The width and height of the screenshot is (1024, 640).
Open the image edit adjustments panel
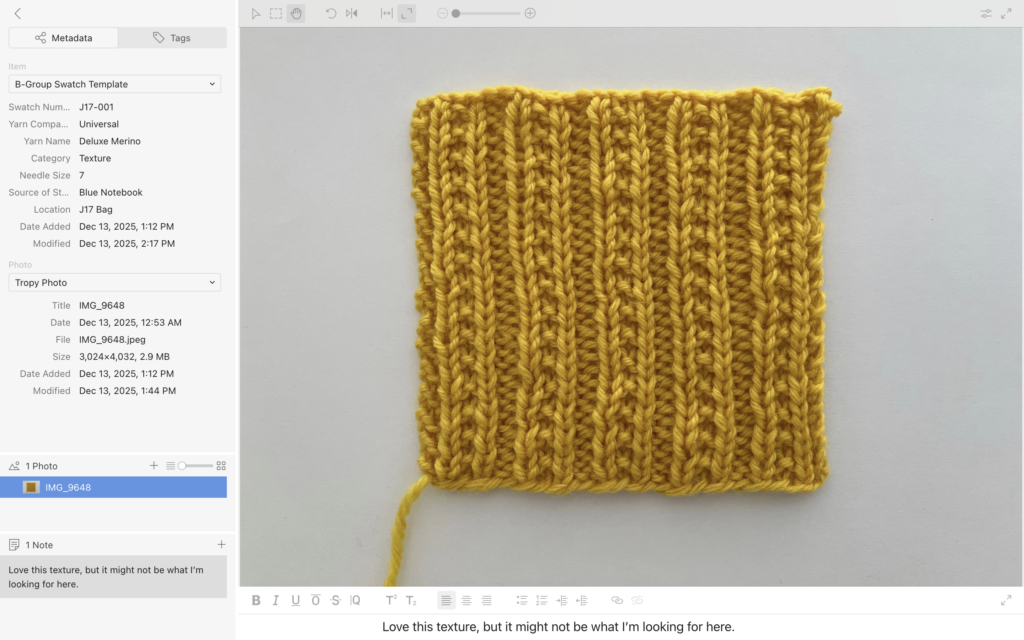pyautogui.click(x=986, y=14)
